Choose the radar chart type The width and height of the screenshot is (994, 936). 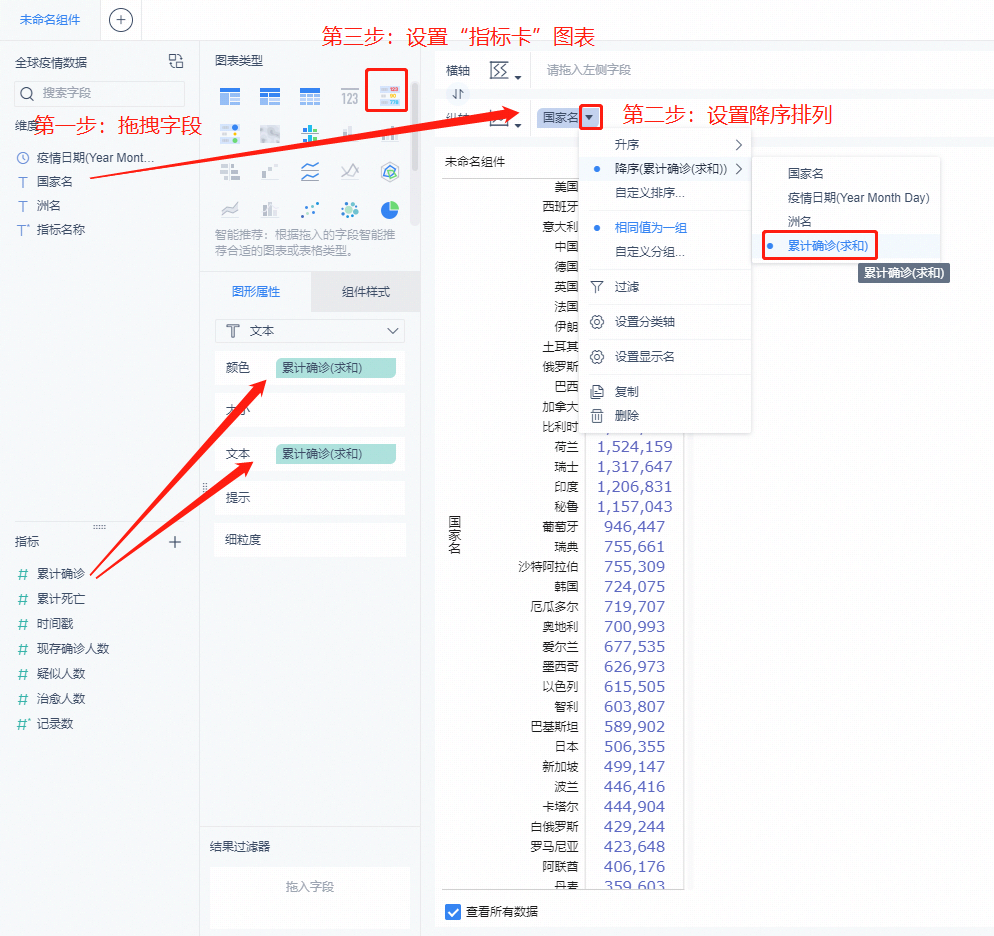point(388,171)
